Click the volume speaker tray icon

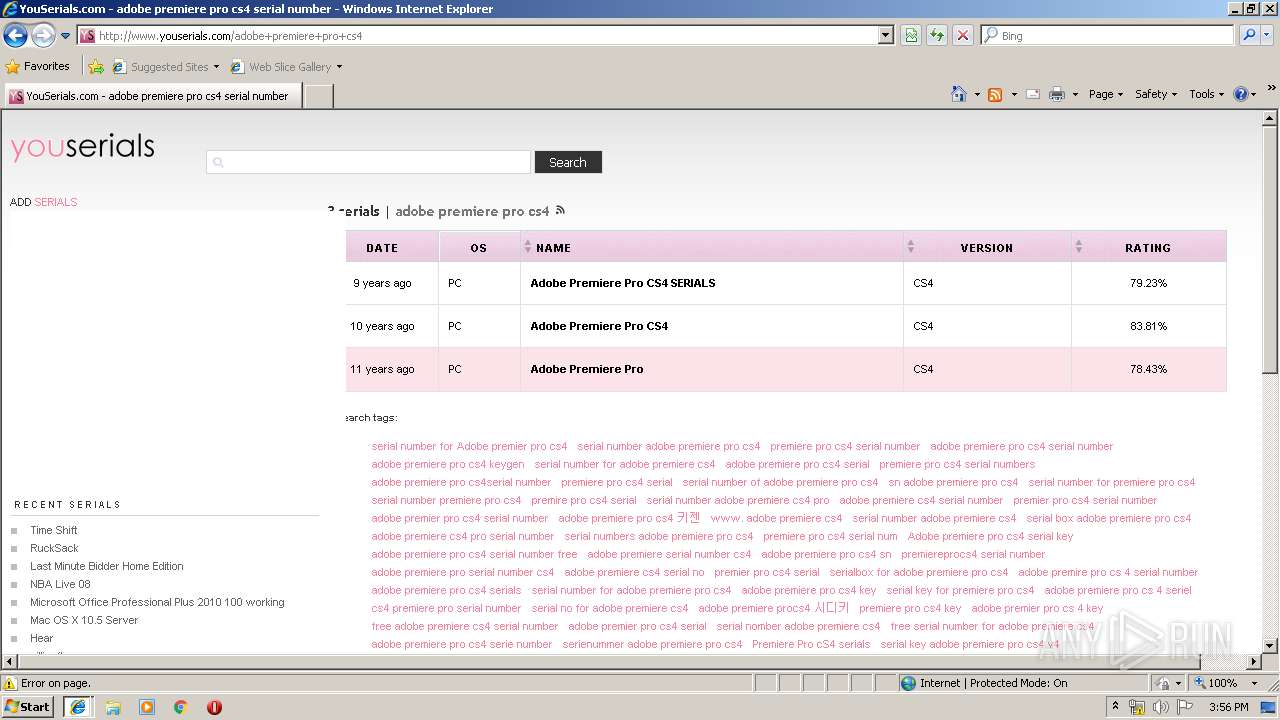1160,707
